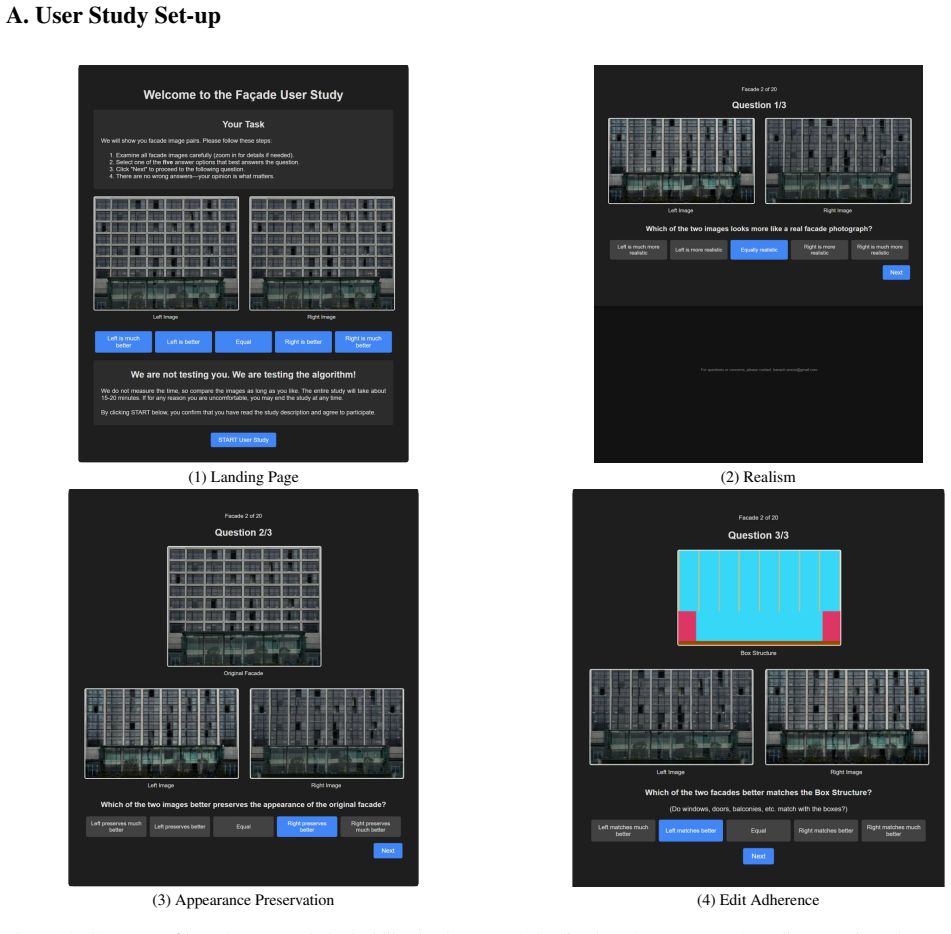Choose 'Right is much more realistic' option

coord(879,250)
